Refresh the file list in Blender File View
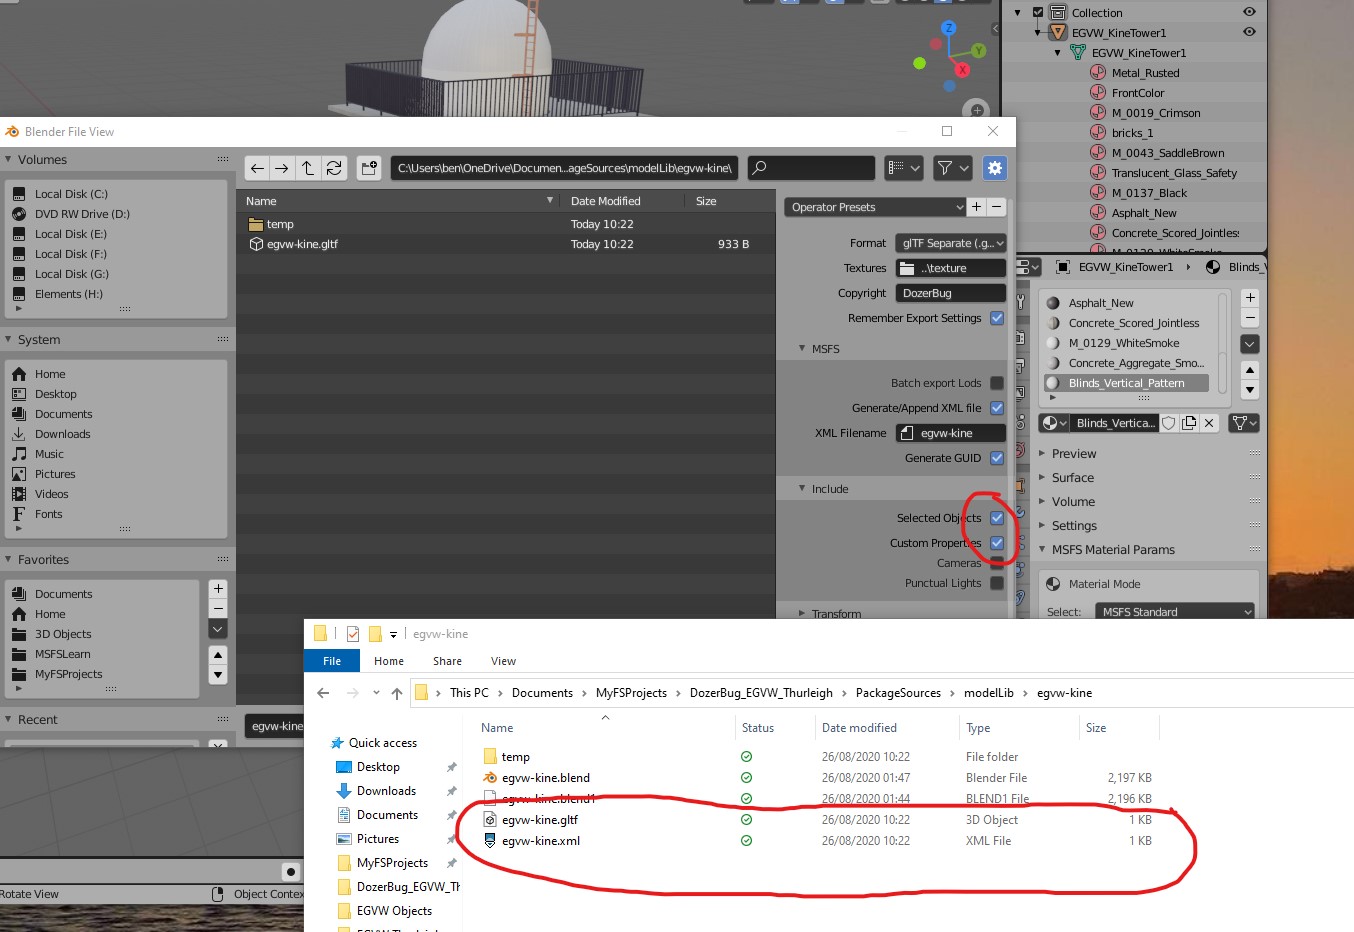The height and width of the screenshot is (932, 1354). click(x=335, y=168)
